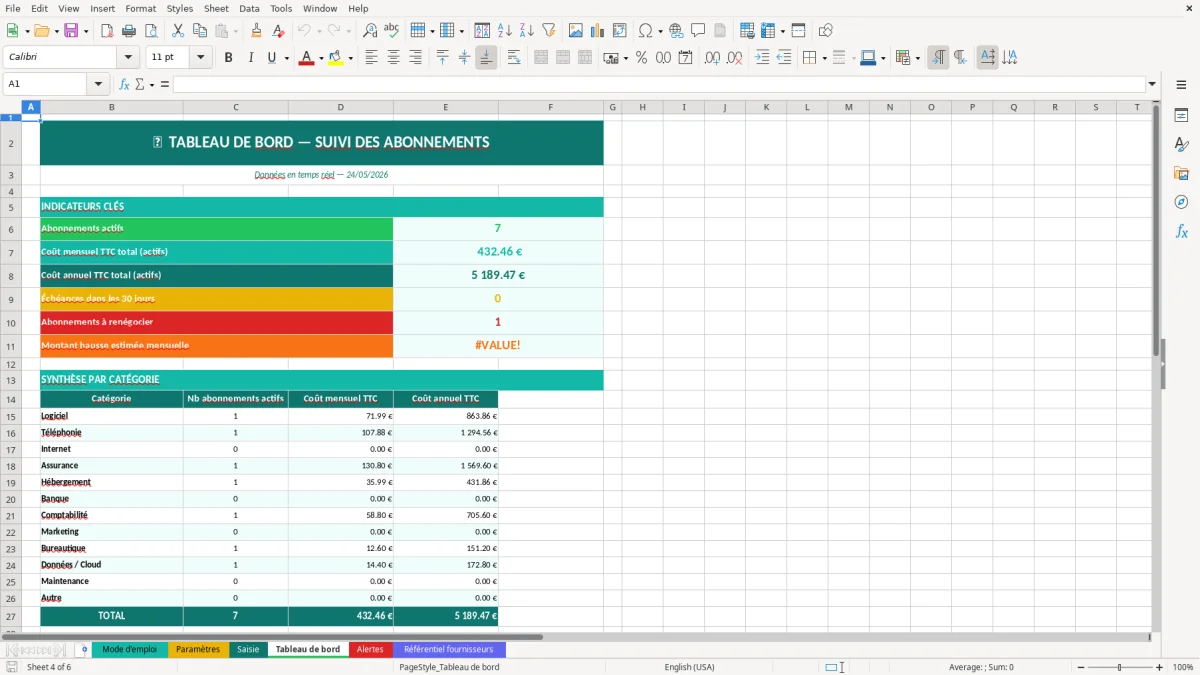Screen dimensions: 1200x675
Task: Run the spelling check
Action: pos(391,31)
